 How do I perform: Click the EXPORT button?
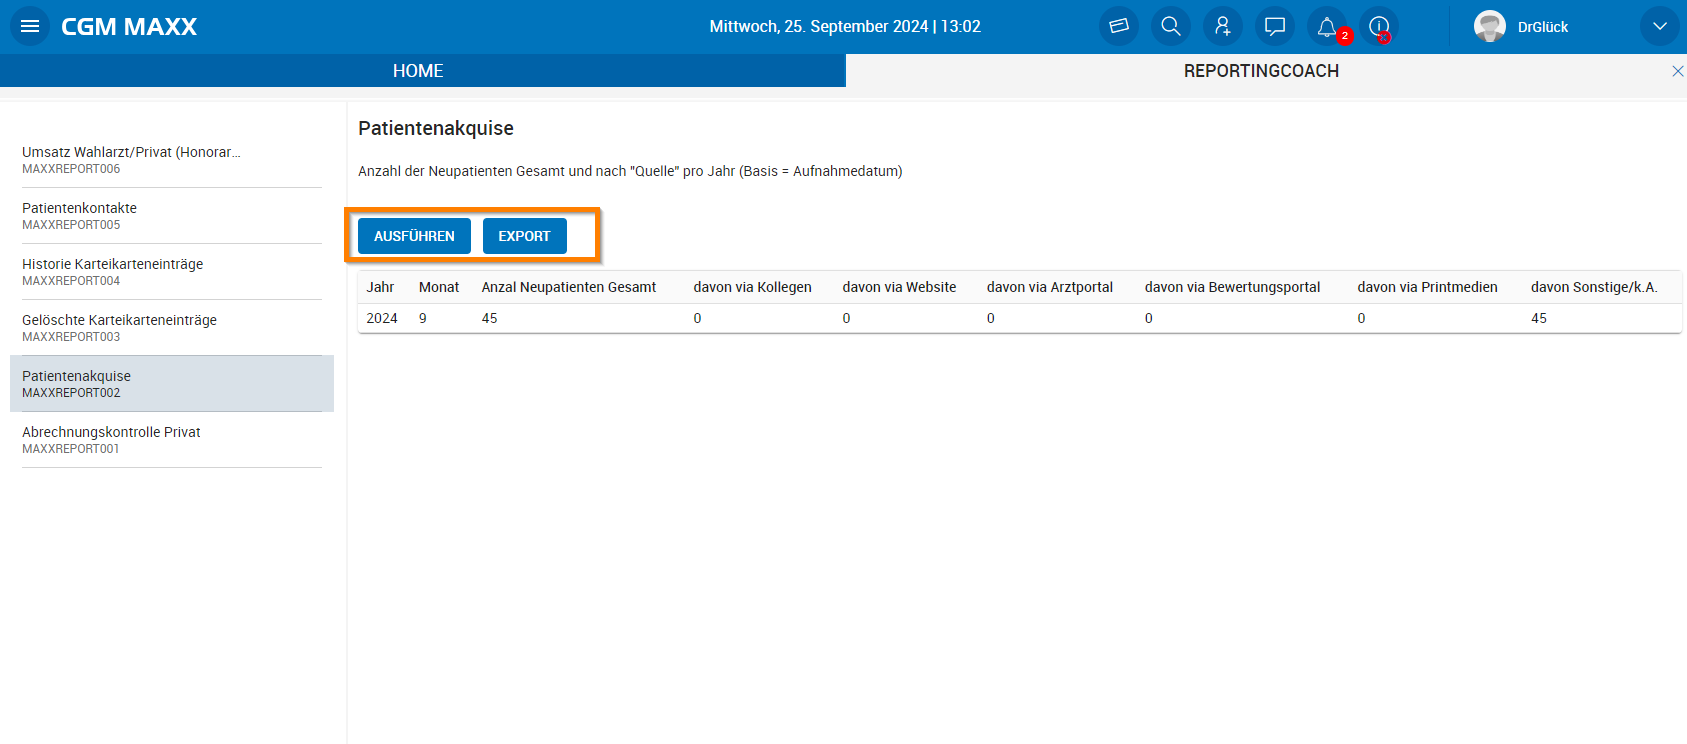pyautogui.click(x=524, y=236)
